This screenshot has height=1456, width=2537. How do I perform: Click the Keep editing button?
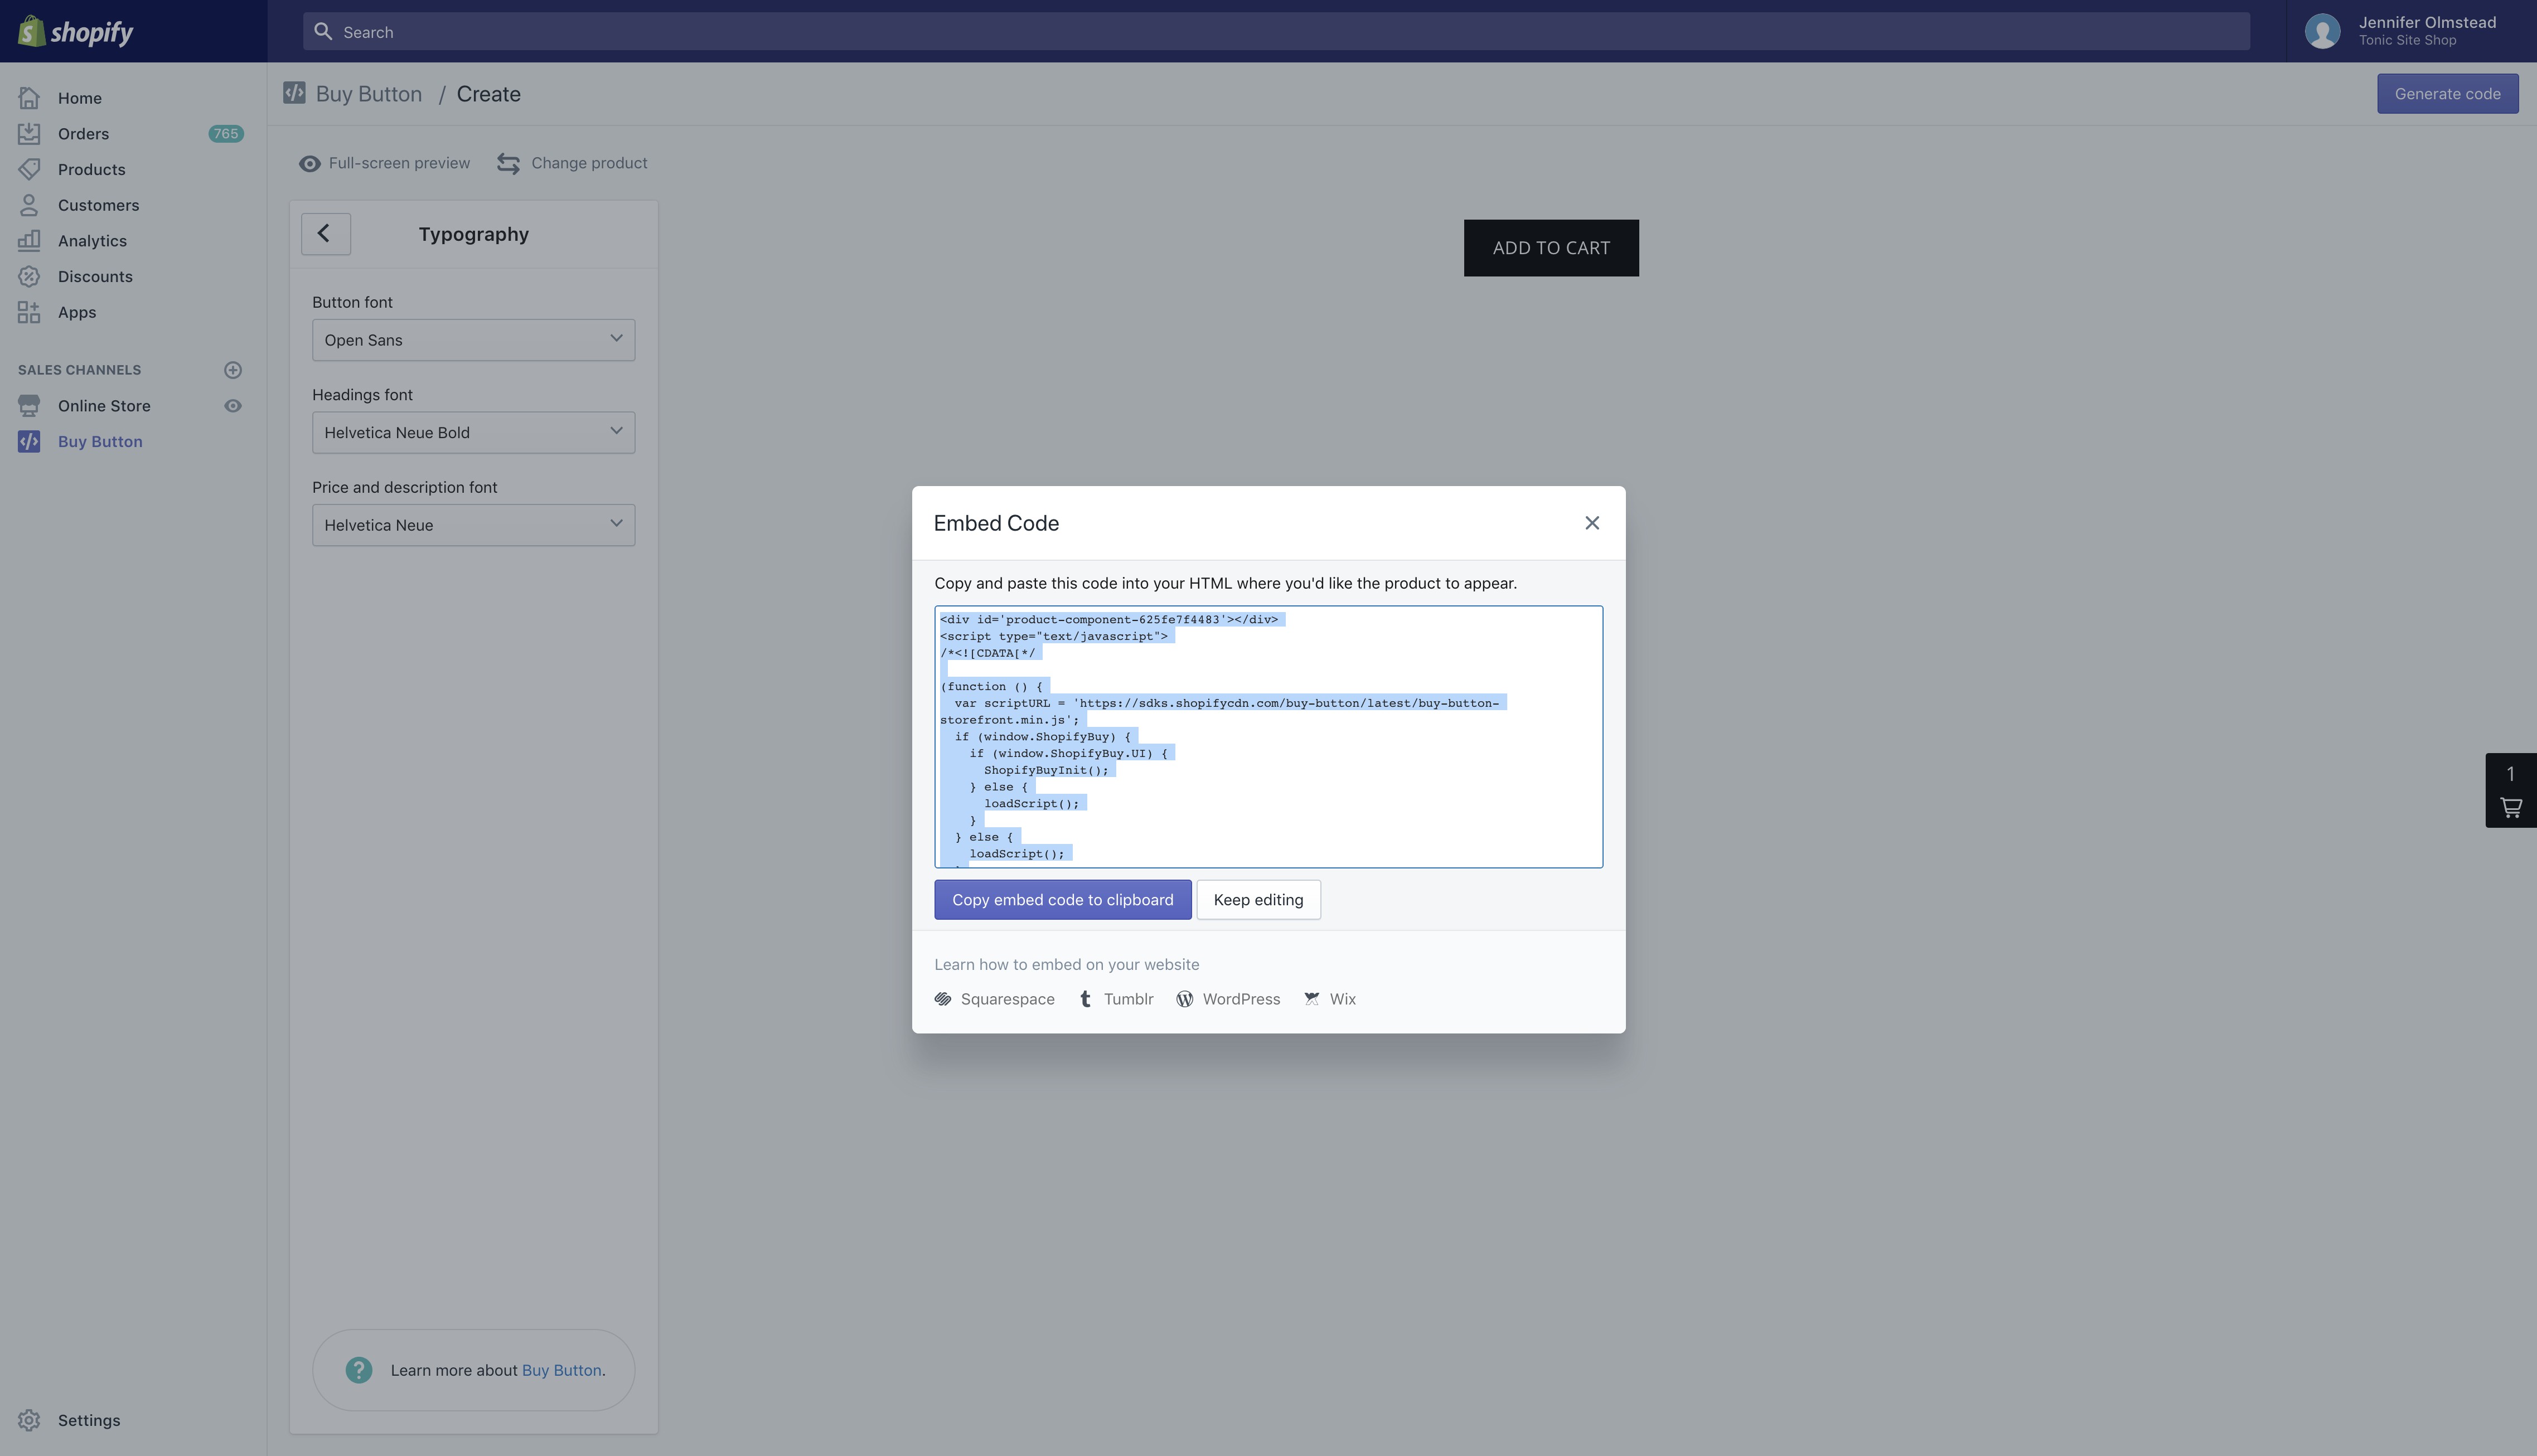[1258, 900]
